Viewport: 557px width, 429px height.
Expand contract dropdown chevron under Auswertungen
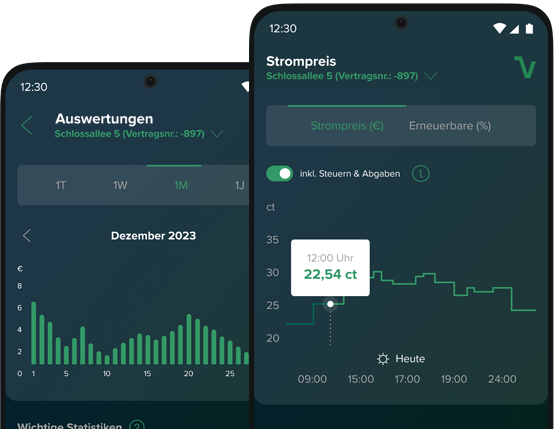217,134
